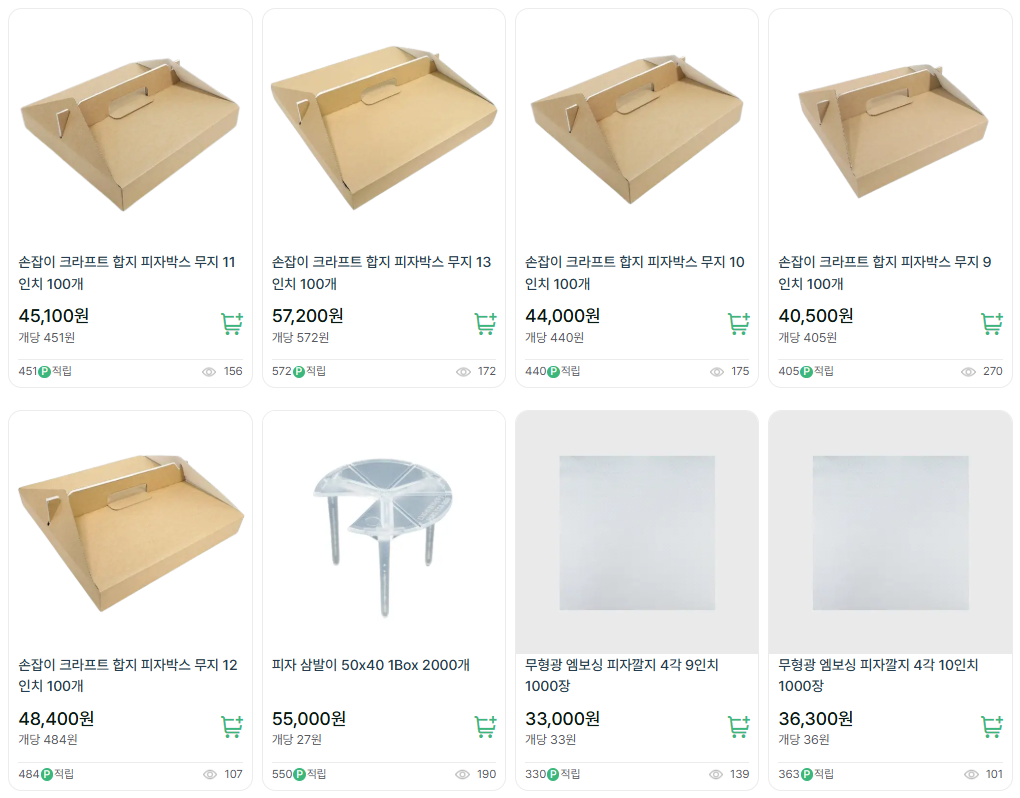1020x798 pixels.
Task: Open the 9인치 embossed pizza liner image
Action: click(637, 532)
